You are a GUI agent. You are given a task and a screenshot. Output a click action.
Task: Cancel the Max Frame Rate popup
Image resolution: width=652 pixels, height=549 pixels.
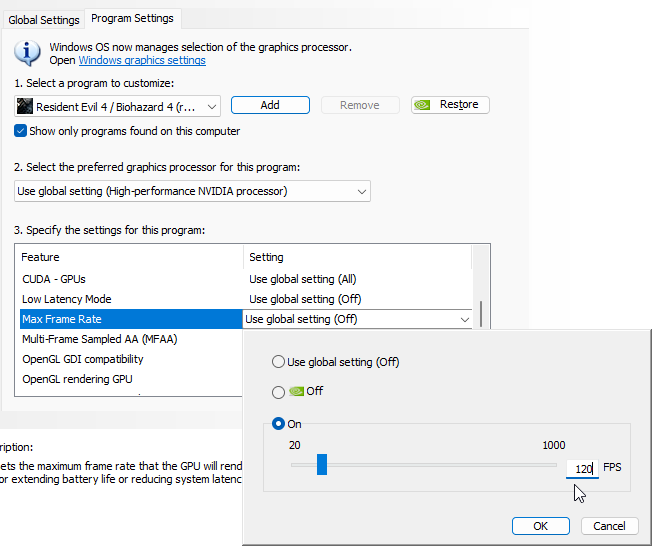tap(609, 526)
